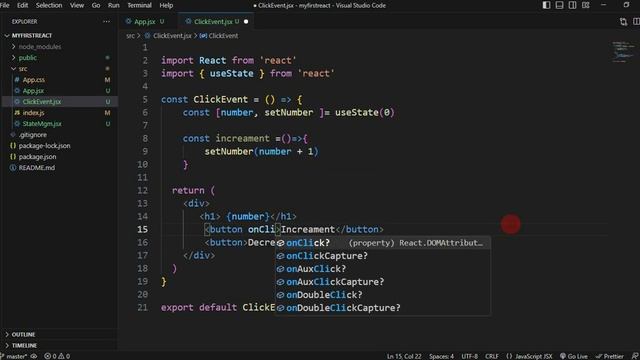Click the ClickEvent symbol breadcrumb
Viewport: 640px width, 360px height.
(219, 36)
